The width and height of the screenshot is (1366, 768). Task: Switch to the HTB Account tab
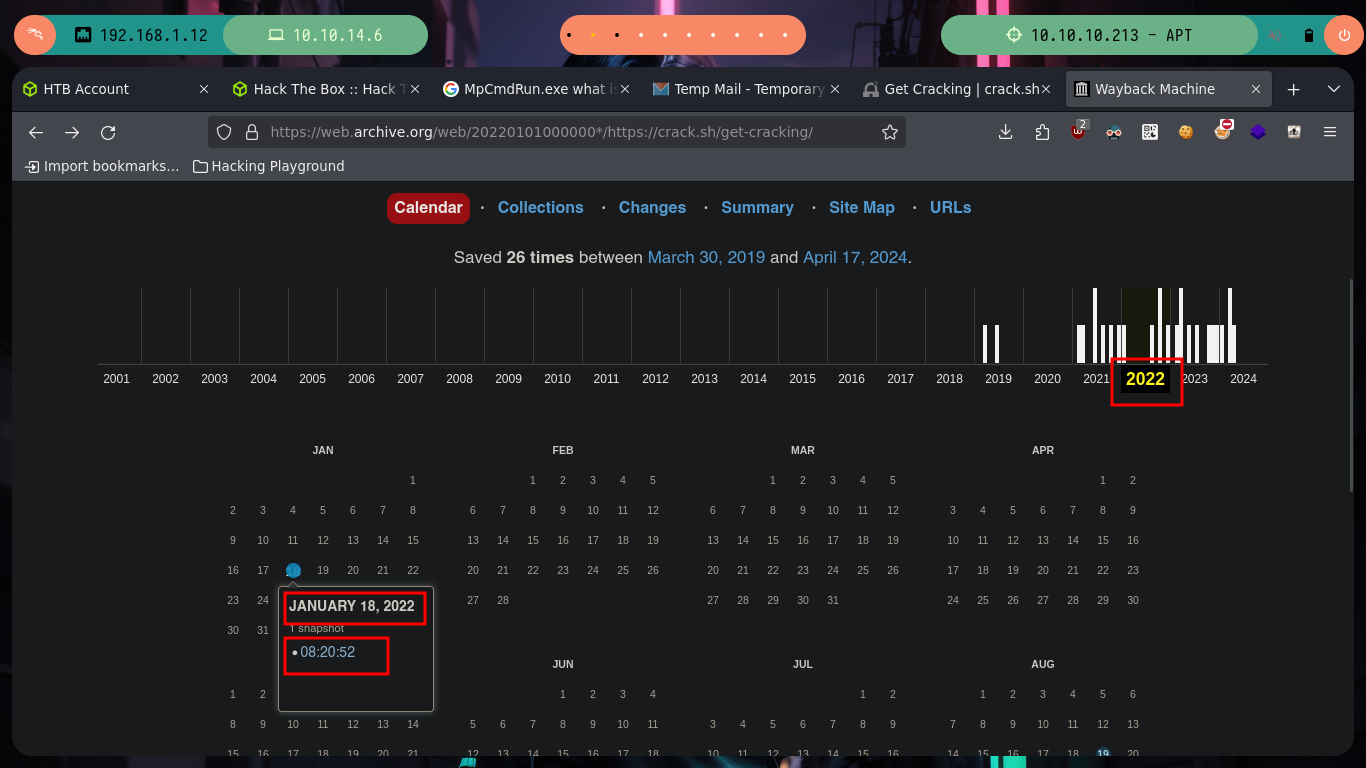[x=116, y=89]
